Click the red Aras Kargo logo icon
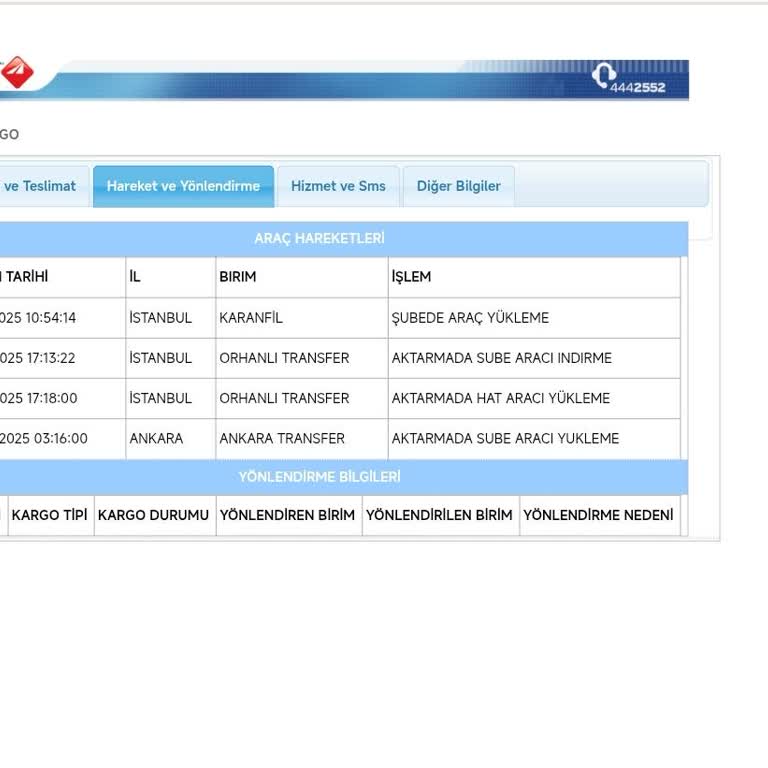 [17, 72]
